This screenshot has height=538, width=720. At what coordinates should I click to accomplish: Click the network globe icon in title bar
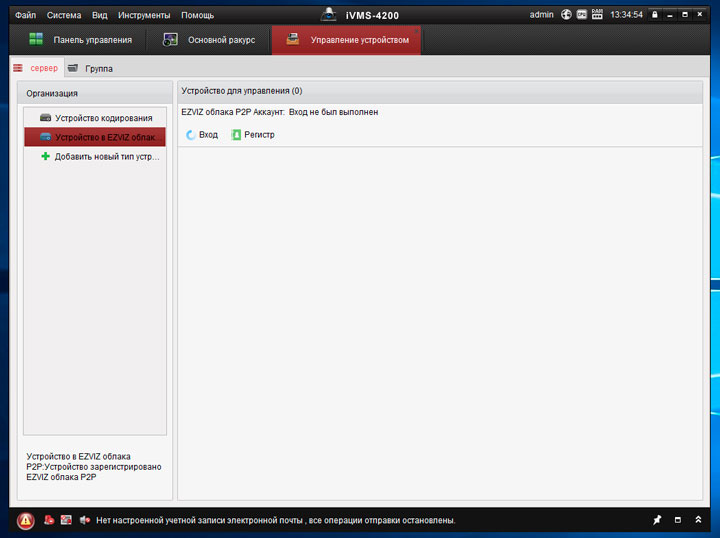pyautogui.click(x=566, y=15)
